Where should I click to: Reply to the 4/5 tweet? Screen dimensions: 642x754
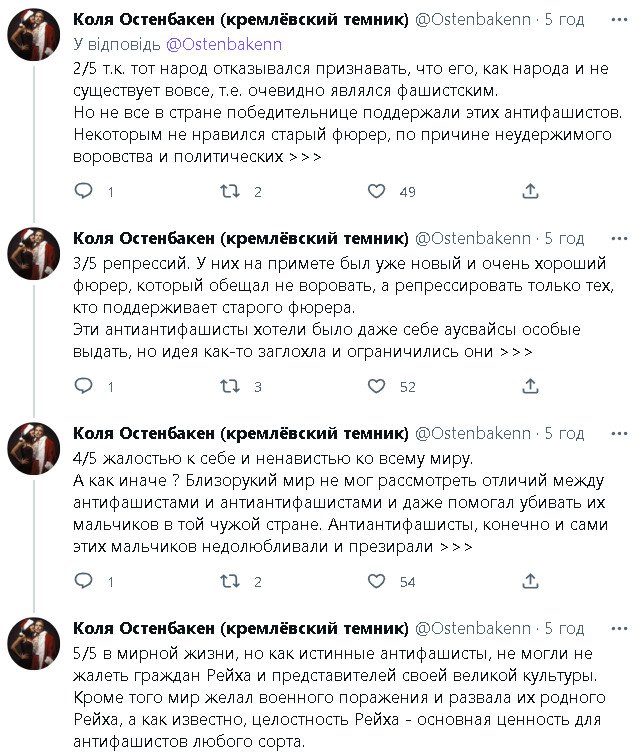click(x=85, y=581)
